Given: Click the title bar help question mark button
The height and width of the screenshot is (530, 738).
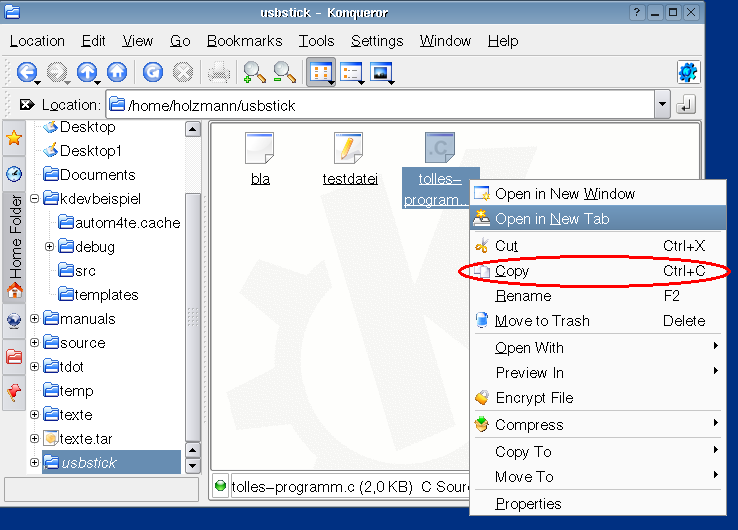Looking at the screenshot, I should pyautogui.click(x=637, y=12).
